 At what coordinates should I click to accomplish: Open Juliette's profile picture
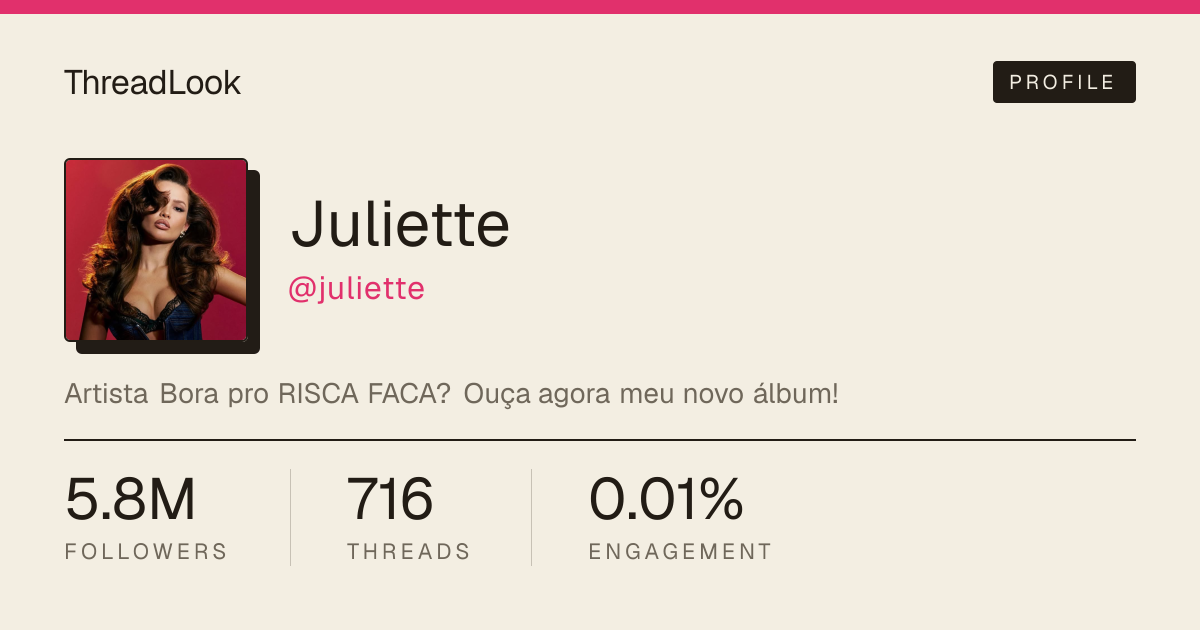coord(156,250)
